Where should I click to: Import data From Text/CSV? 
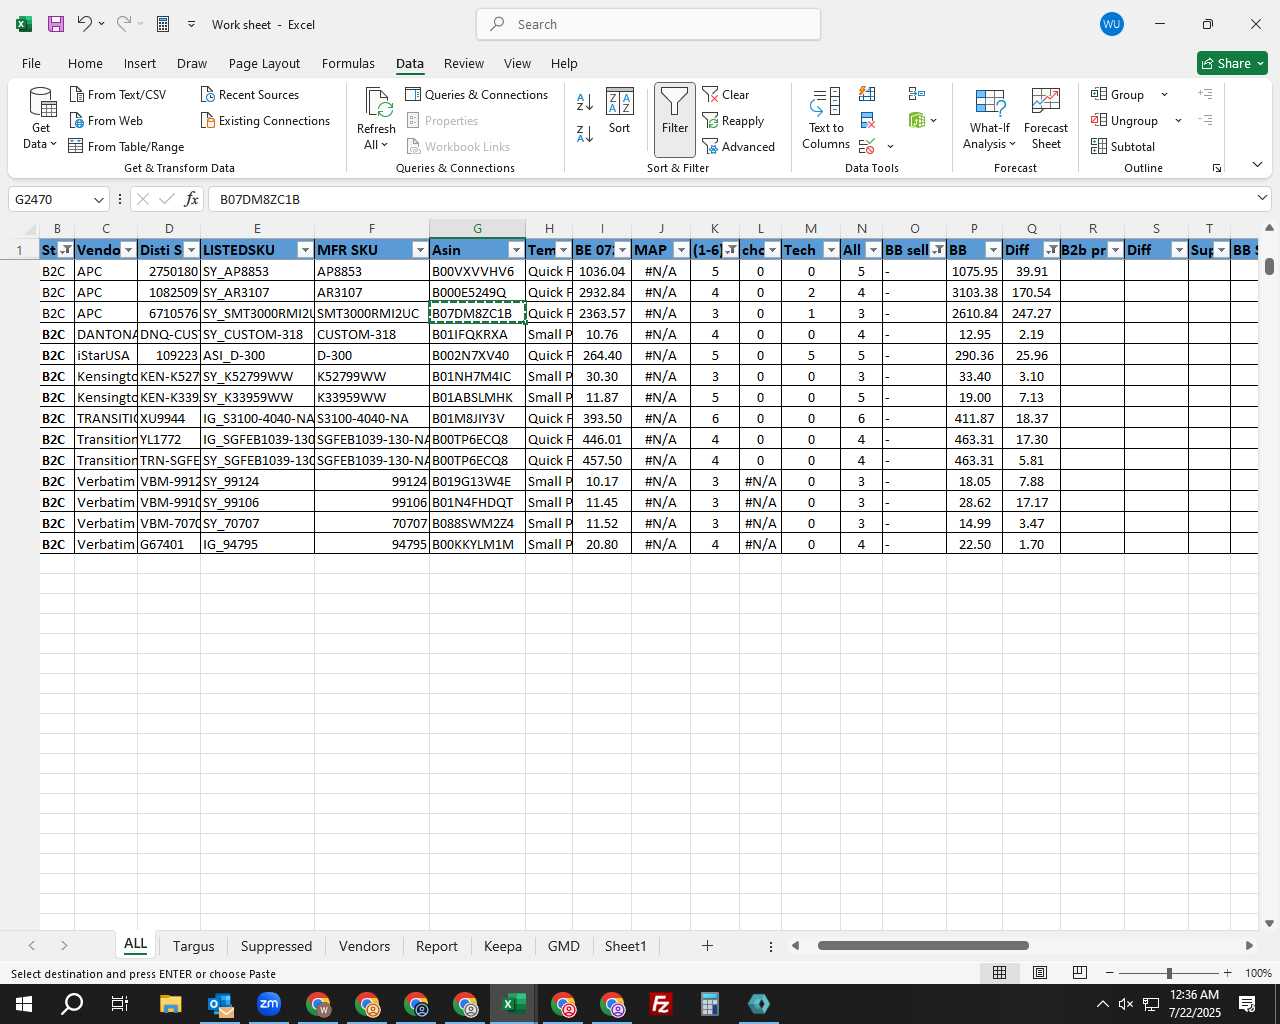click(x=118, y=94)
